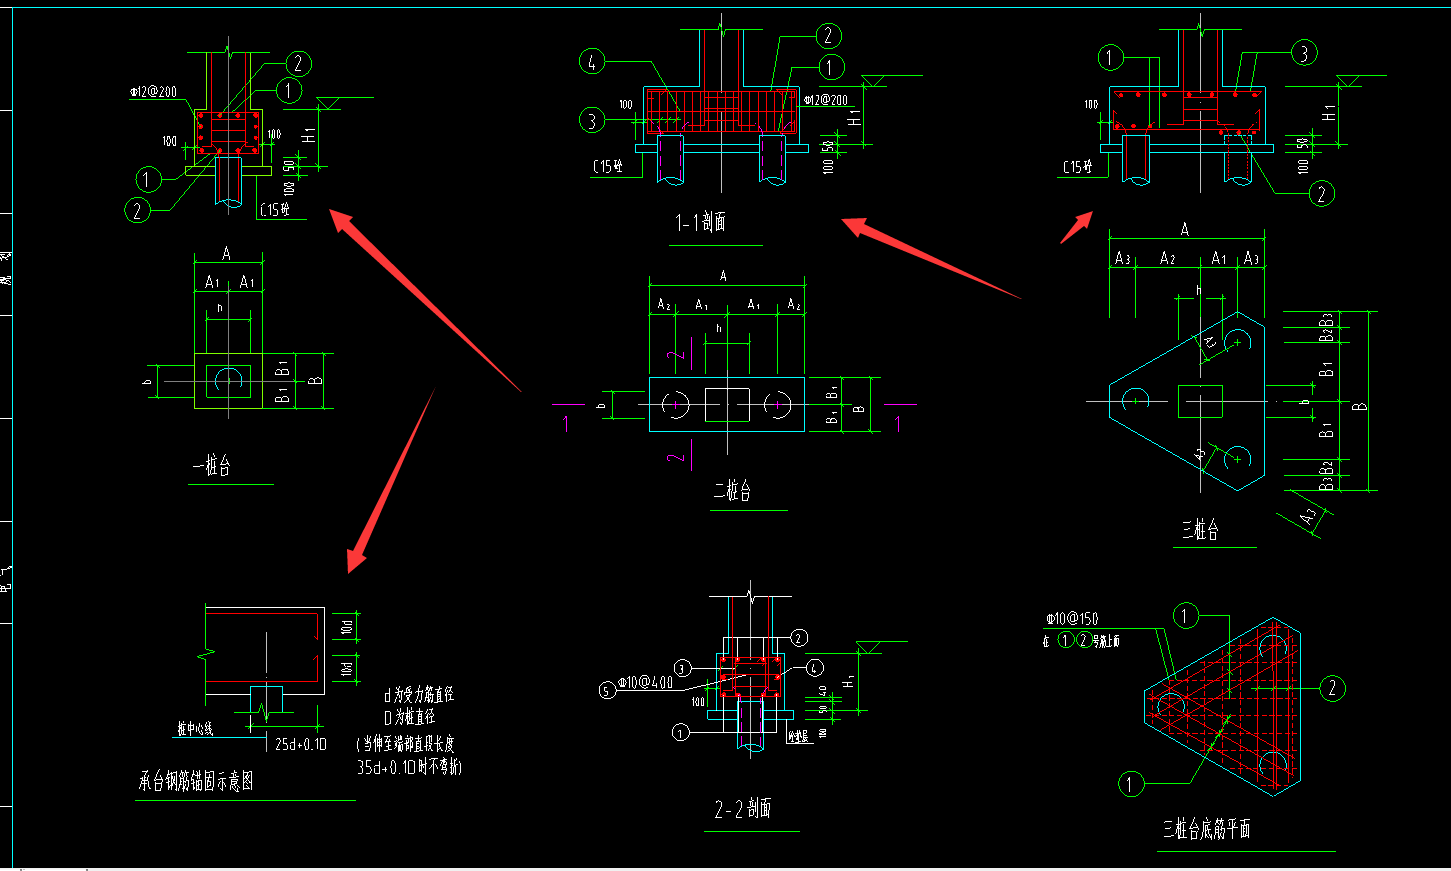Click the '35d+0.1D时不弯折' note line

tap(410, 767)
